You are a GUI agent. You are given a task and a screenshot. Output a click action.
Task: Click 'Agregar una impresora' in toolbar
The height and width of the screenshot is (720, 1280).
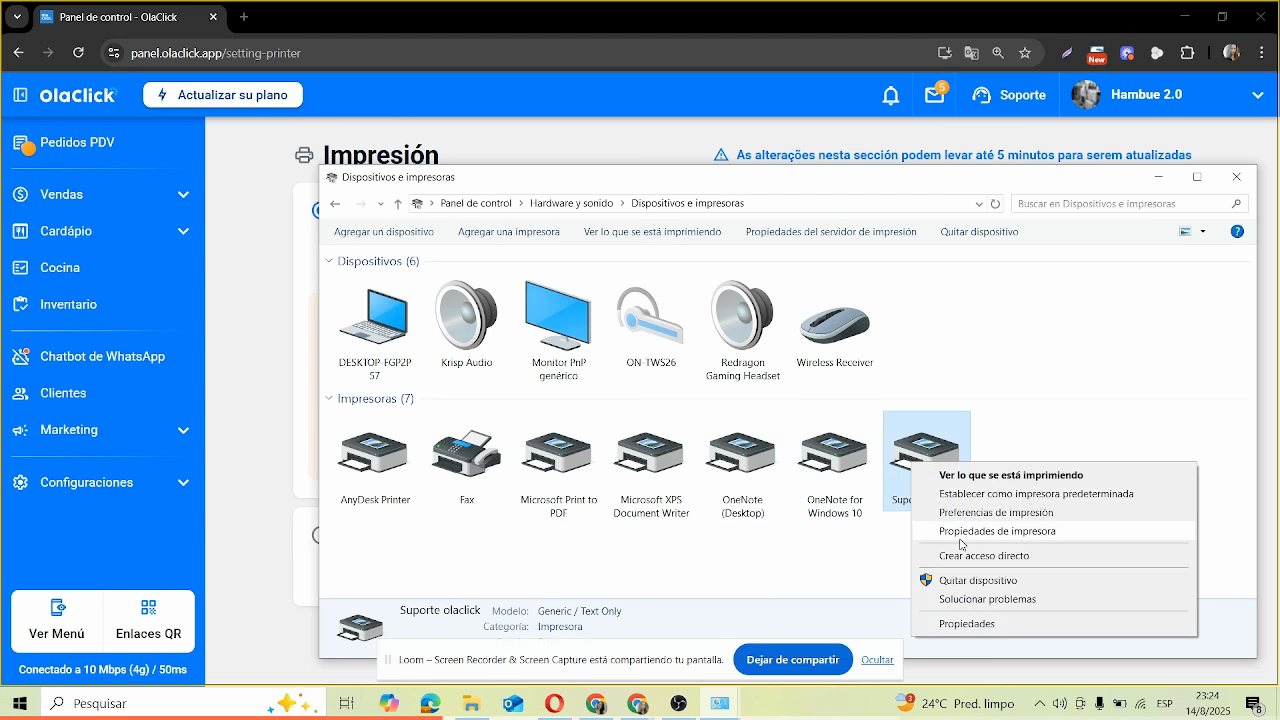tap(509, 232)
